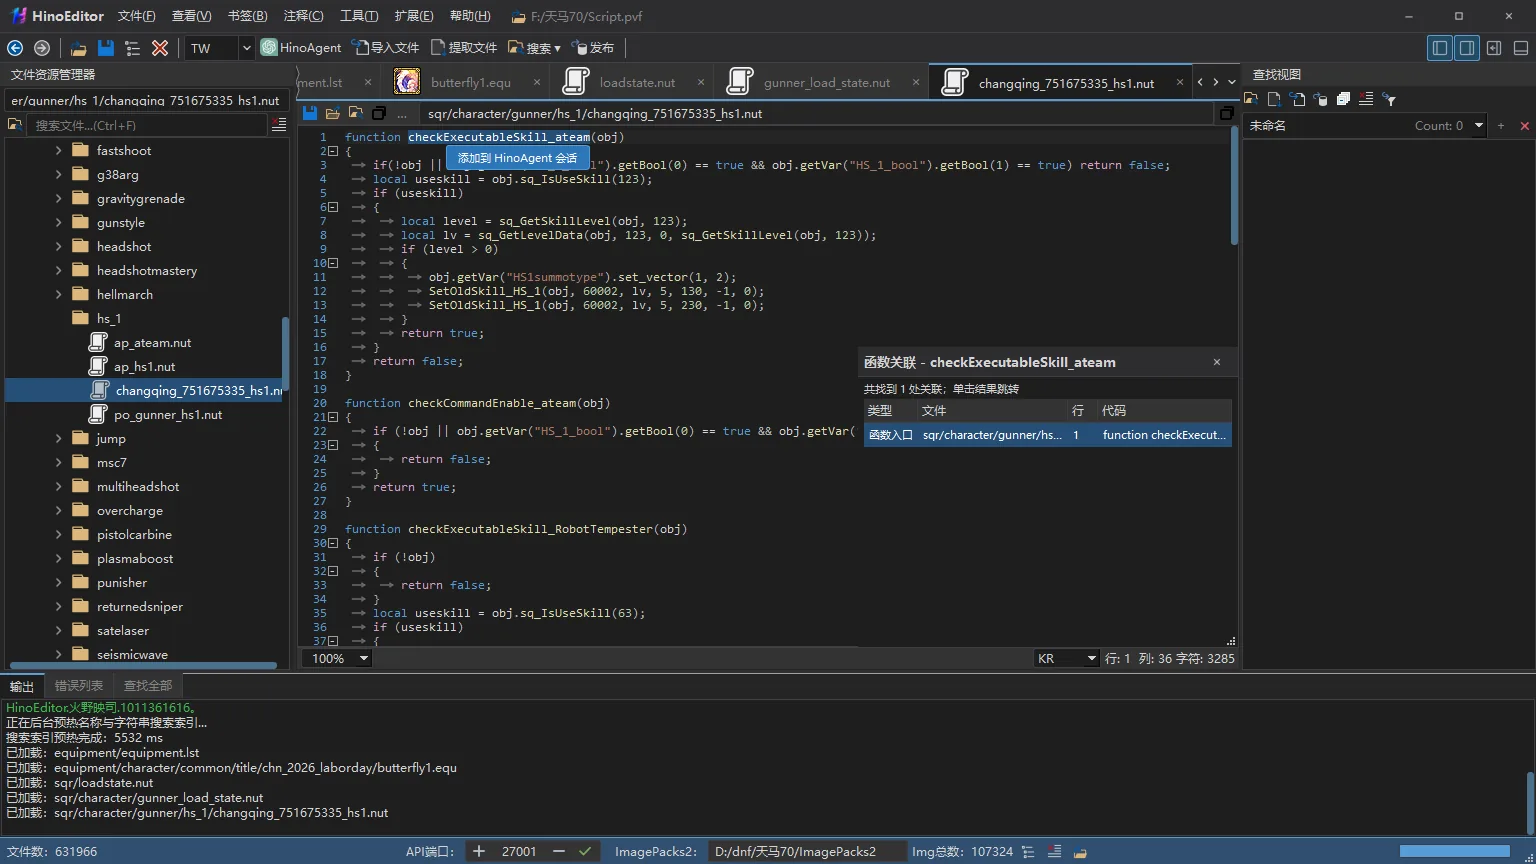Click the forward navigation arrow icon

point(42,48)
